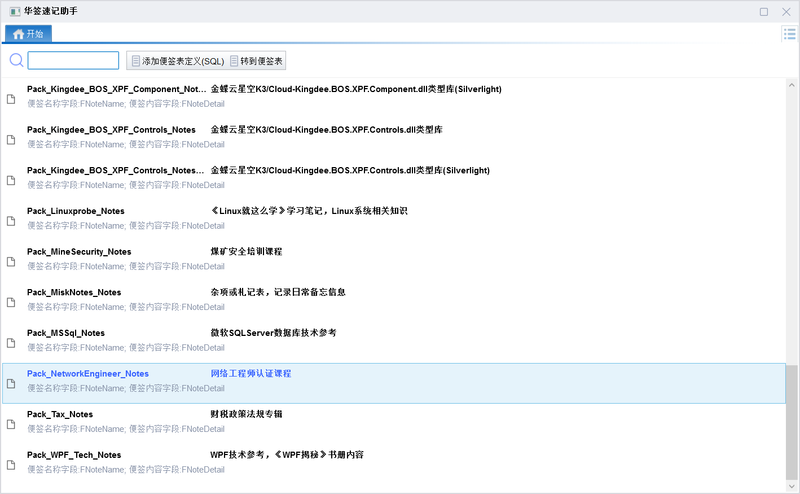
Task: Click 添加便签表定义(SQL) button
Action: [x=178, y=61]
